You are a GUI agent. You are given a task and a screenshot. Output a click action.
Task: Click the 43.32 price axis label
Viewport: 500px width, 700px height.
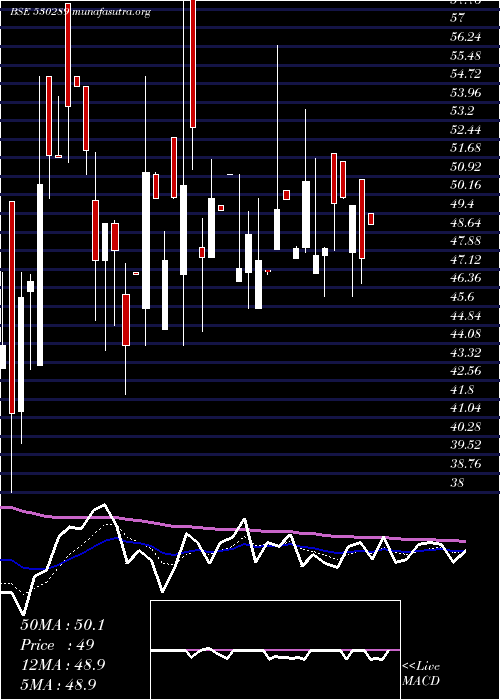pyautogui.click(x=465, y=353)
